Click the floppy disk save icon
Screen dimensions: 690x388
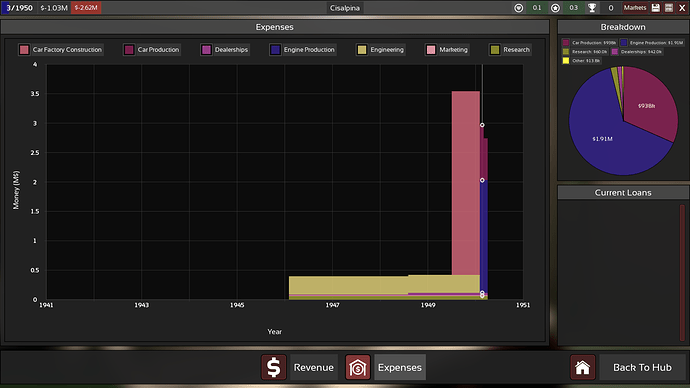[656, 7]
